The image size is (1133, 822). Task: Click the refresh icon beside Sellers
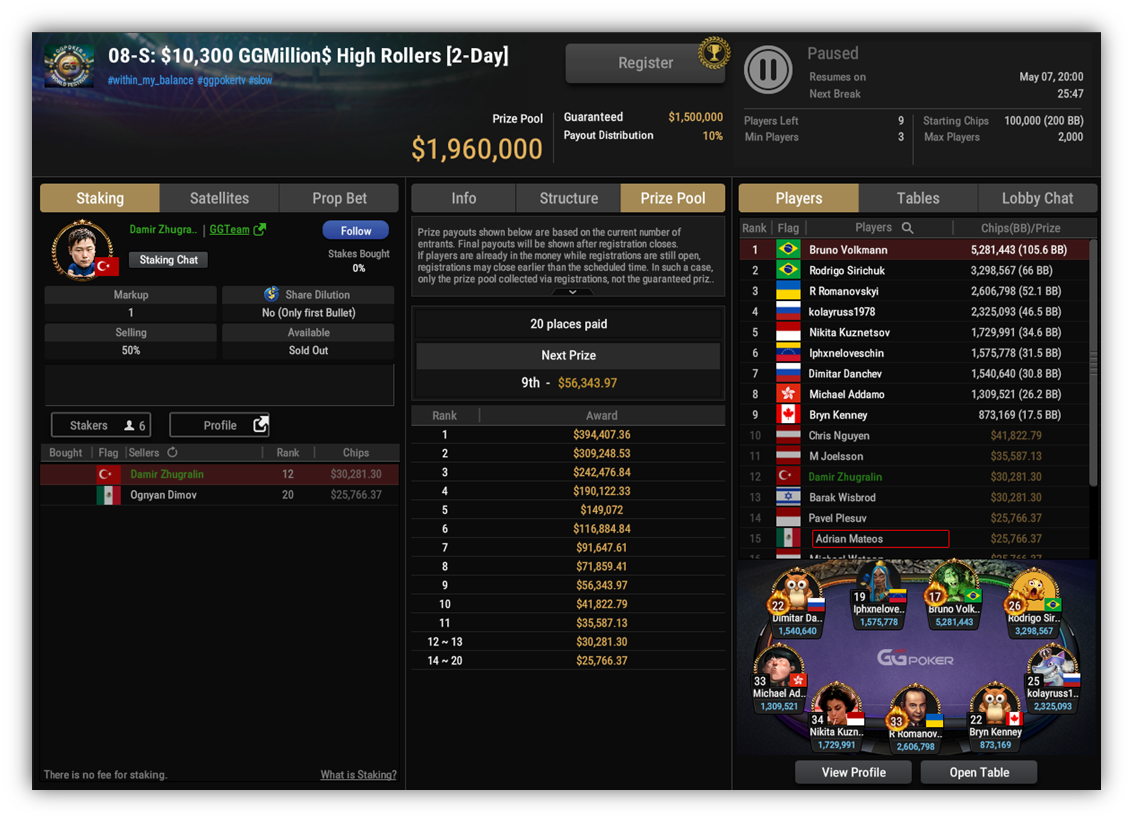coord(172,452)
